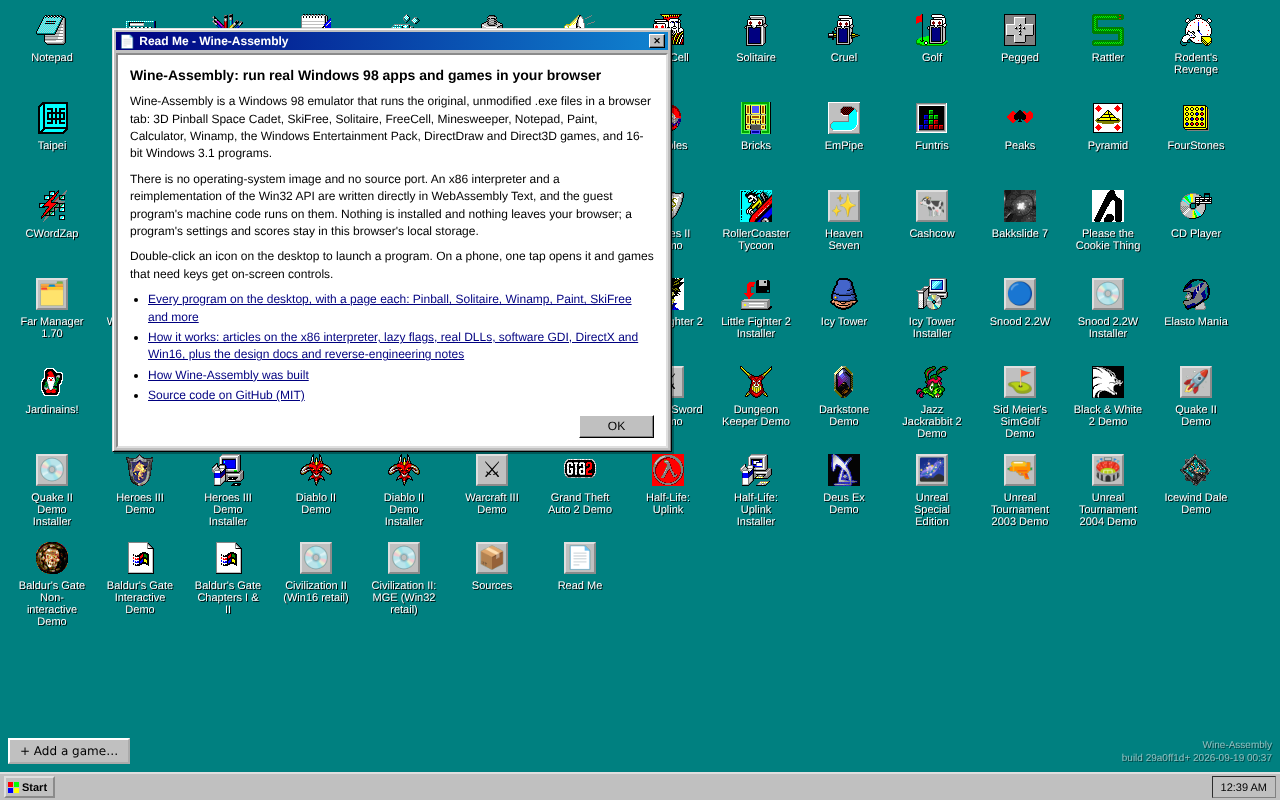Select Sid Meier's SimGolf Demo icon
Viewport: 1280px width, 800px height.
pyautogui.click(x=1020, y=382)
